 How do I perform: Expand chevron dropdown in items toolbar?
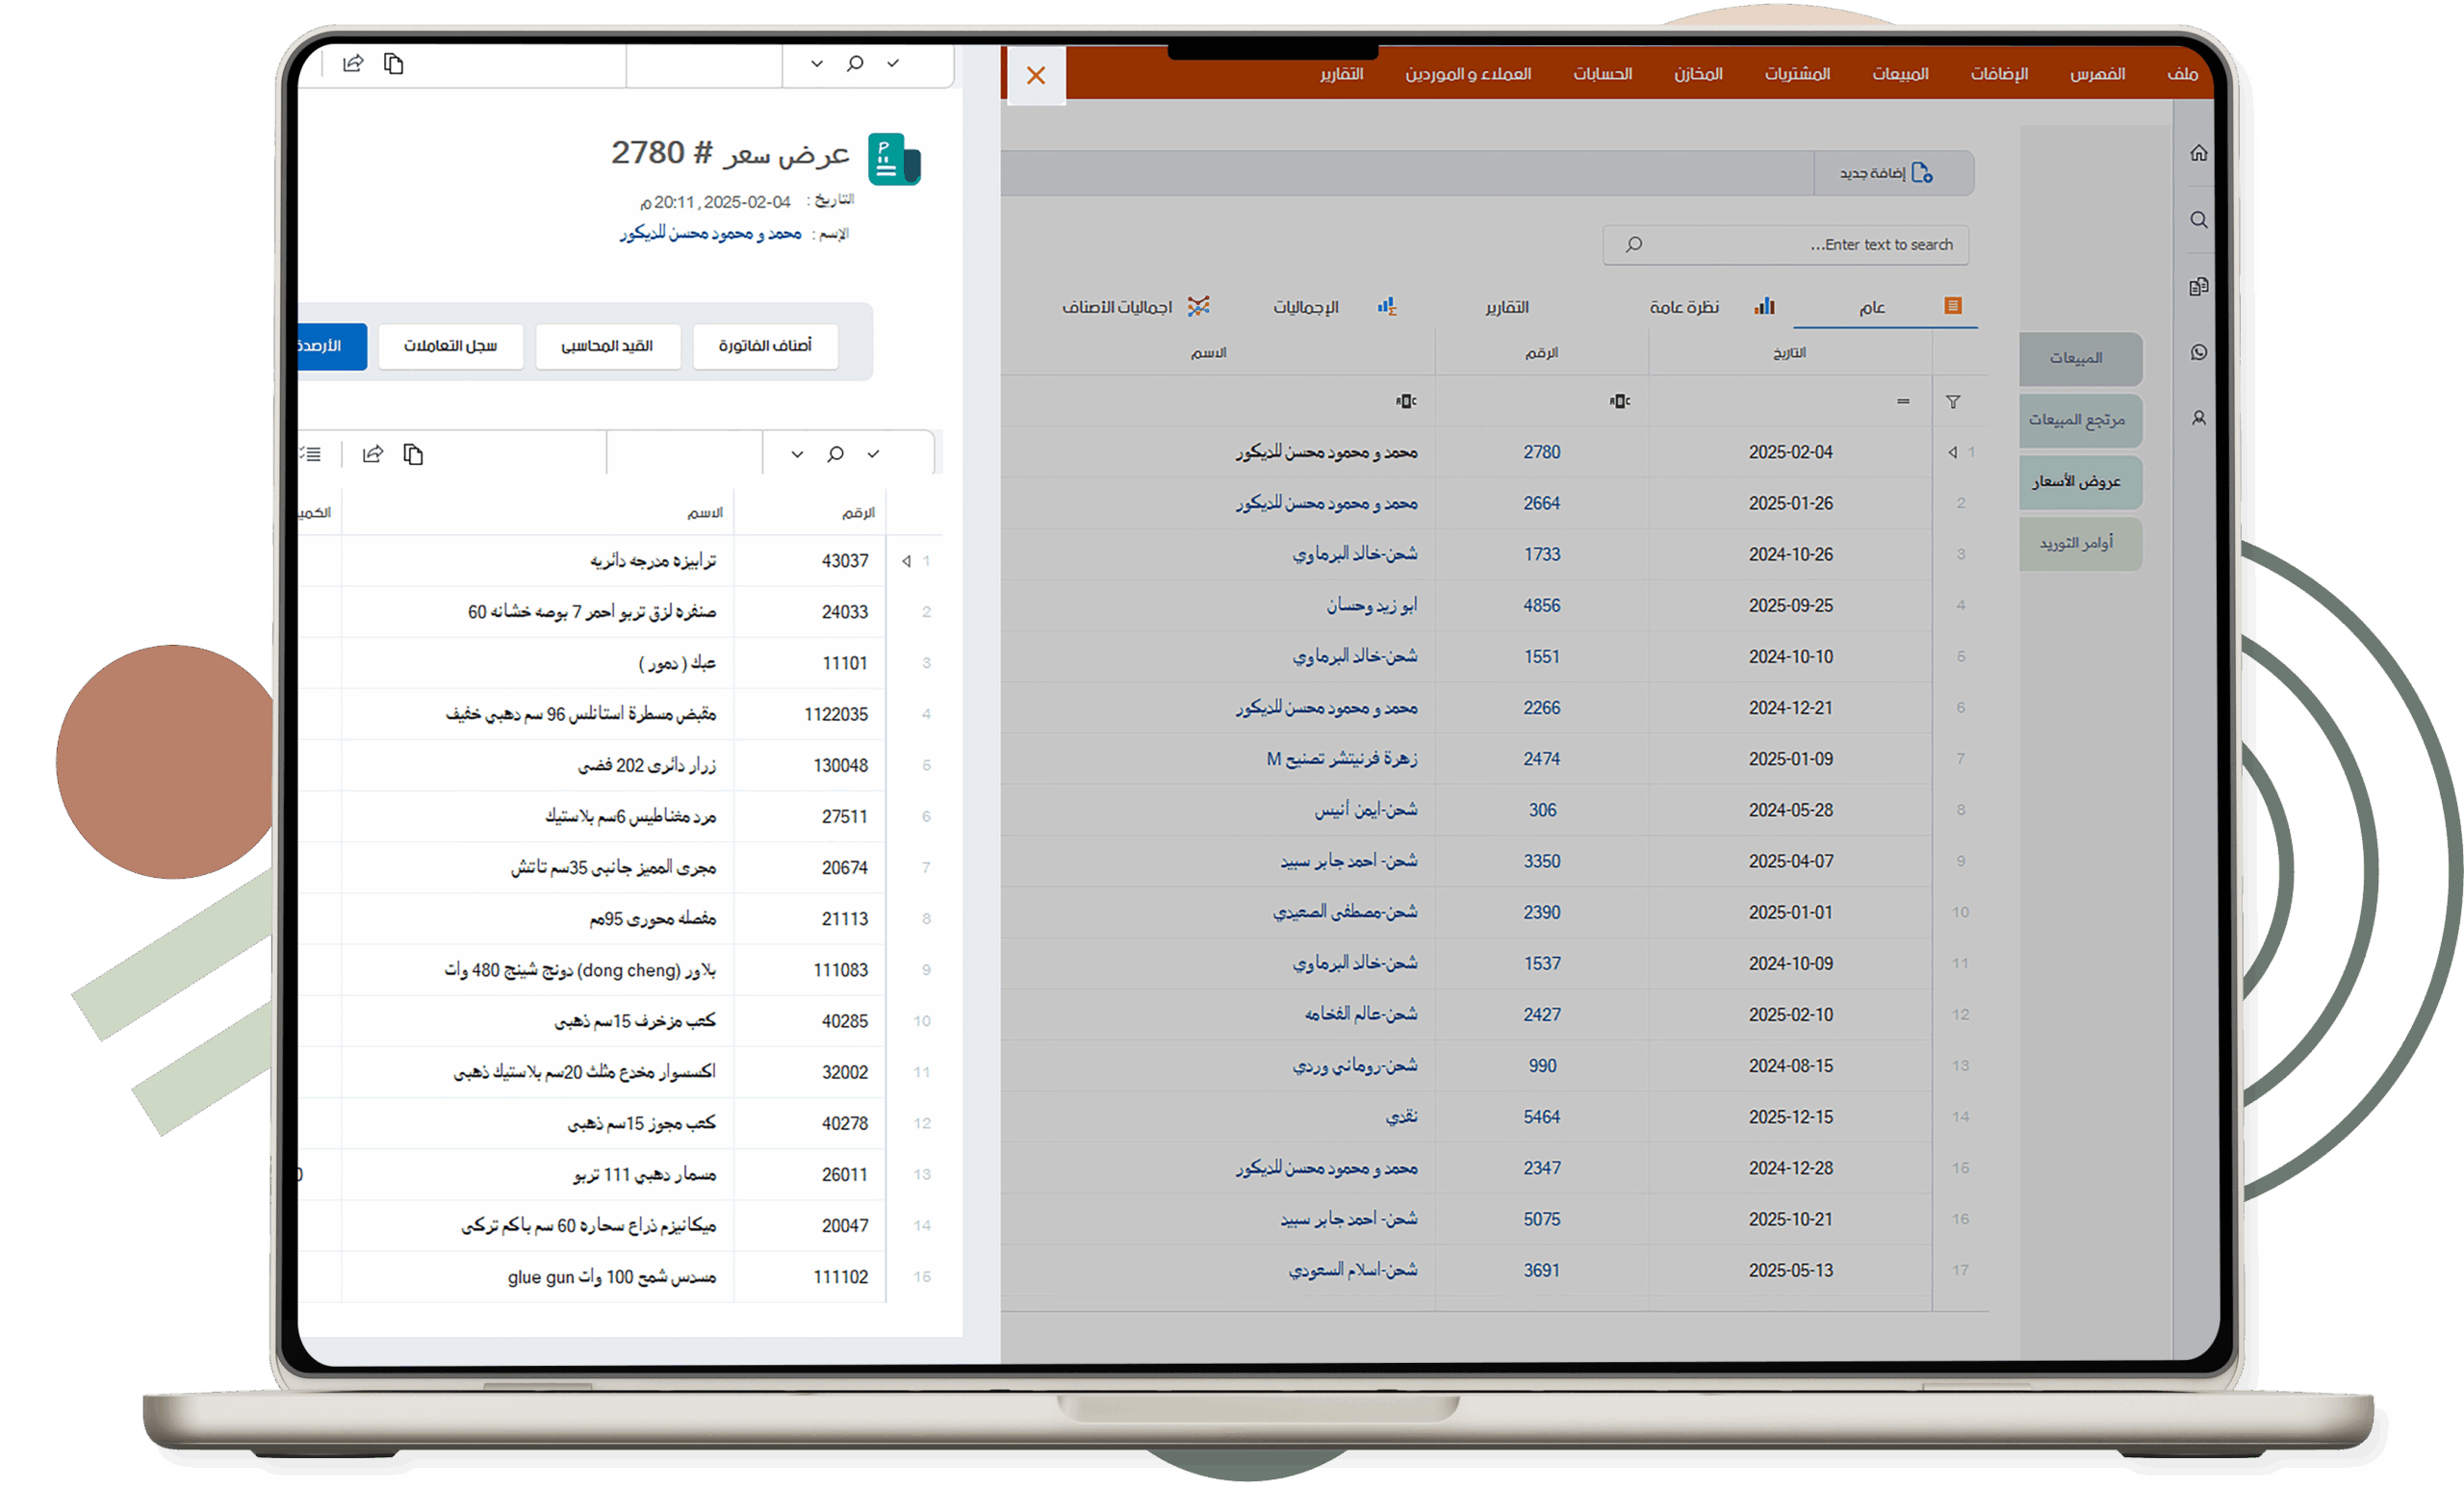tap(797, 454)
